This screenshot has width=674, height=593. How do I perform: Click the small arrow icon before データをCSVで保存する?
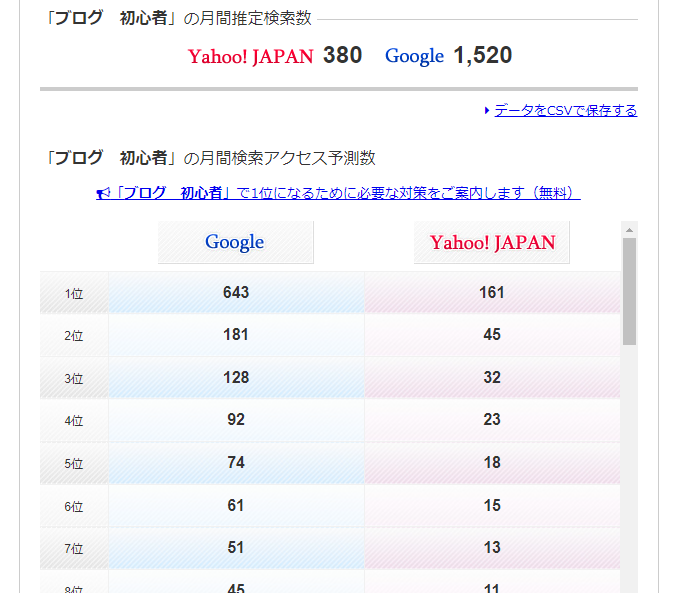point(487,110)
